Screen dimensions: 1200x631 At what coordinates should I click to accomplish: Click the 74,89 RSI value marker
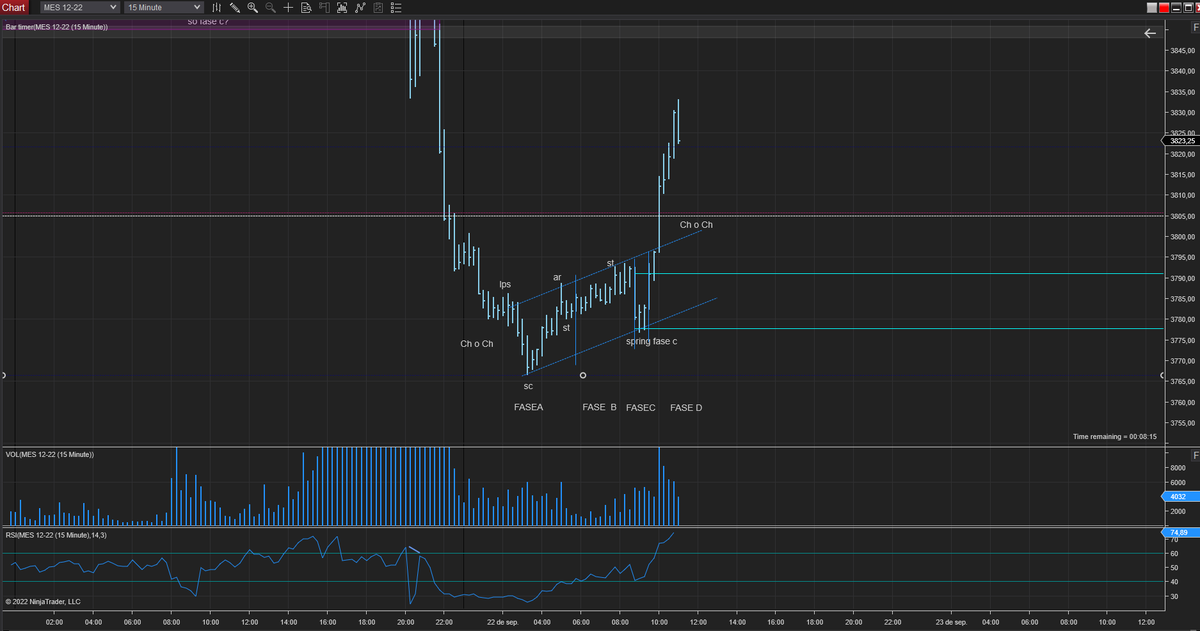(x=1179, y=532)
